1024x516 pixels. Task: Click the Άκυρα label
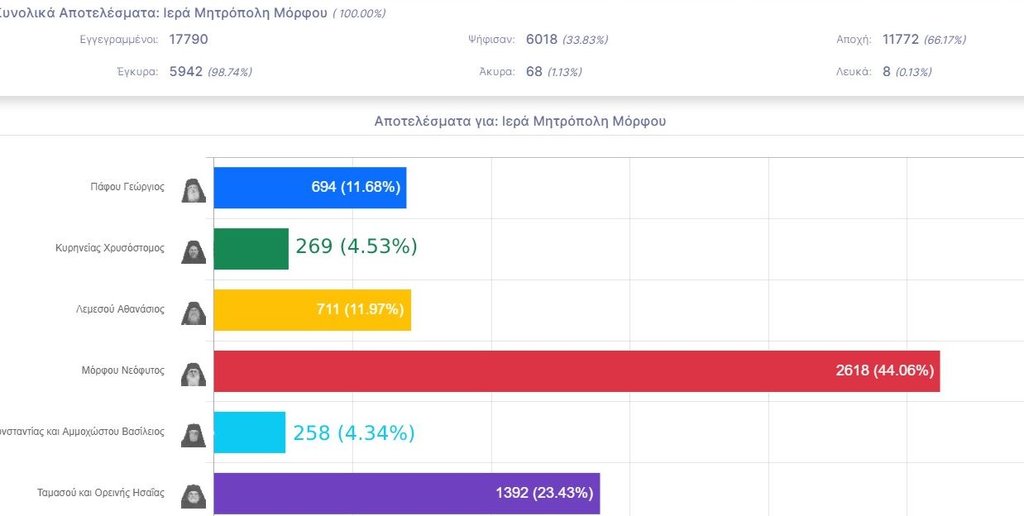click(x=497, y=72)
